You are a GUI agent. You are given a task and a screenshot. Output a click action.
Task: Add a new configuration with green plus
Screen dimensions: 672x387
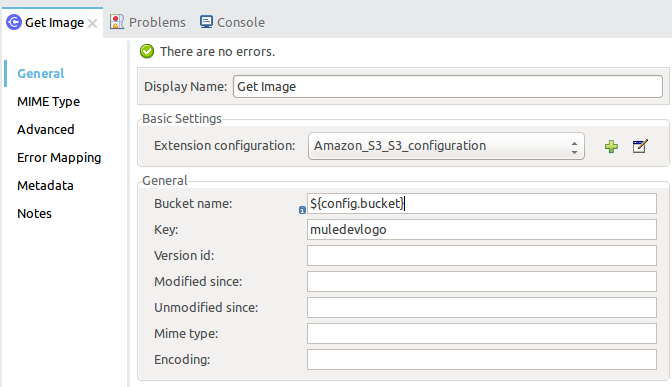pyautogui.click(x=611, y=147)
